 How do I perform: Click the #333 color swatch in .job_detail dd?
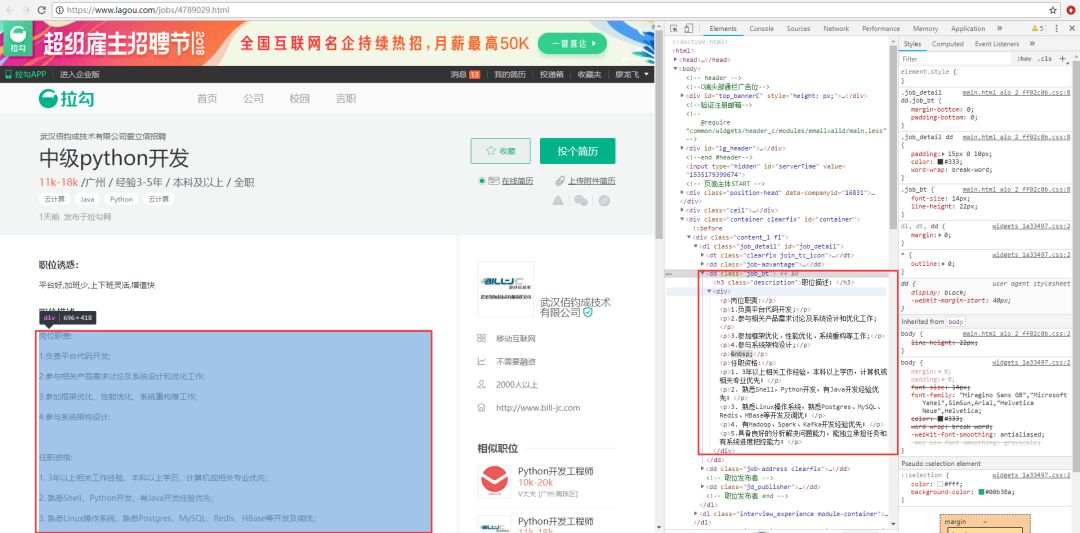pos(940,163)
